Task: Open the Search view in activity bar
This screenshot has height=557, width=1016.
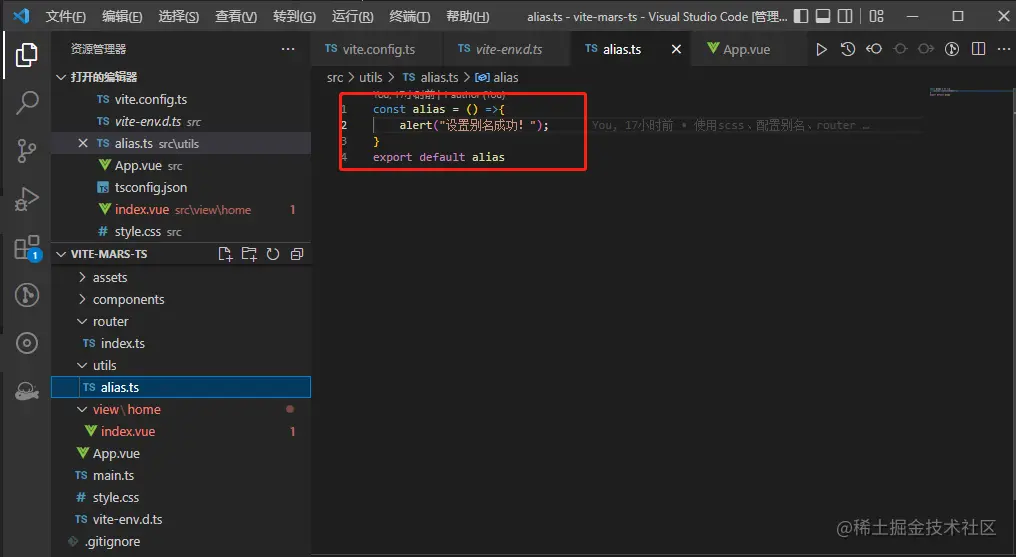Action: point(27,102)
